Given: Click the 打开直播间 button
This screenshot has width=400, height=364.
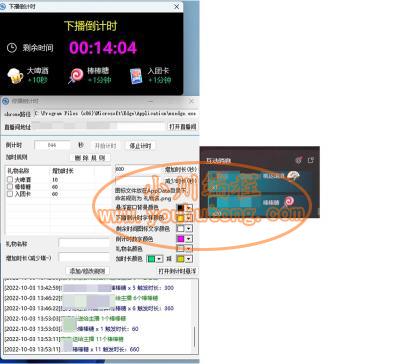Looking at the screenshot, I should pyautogui.click(x=183, y=127).
